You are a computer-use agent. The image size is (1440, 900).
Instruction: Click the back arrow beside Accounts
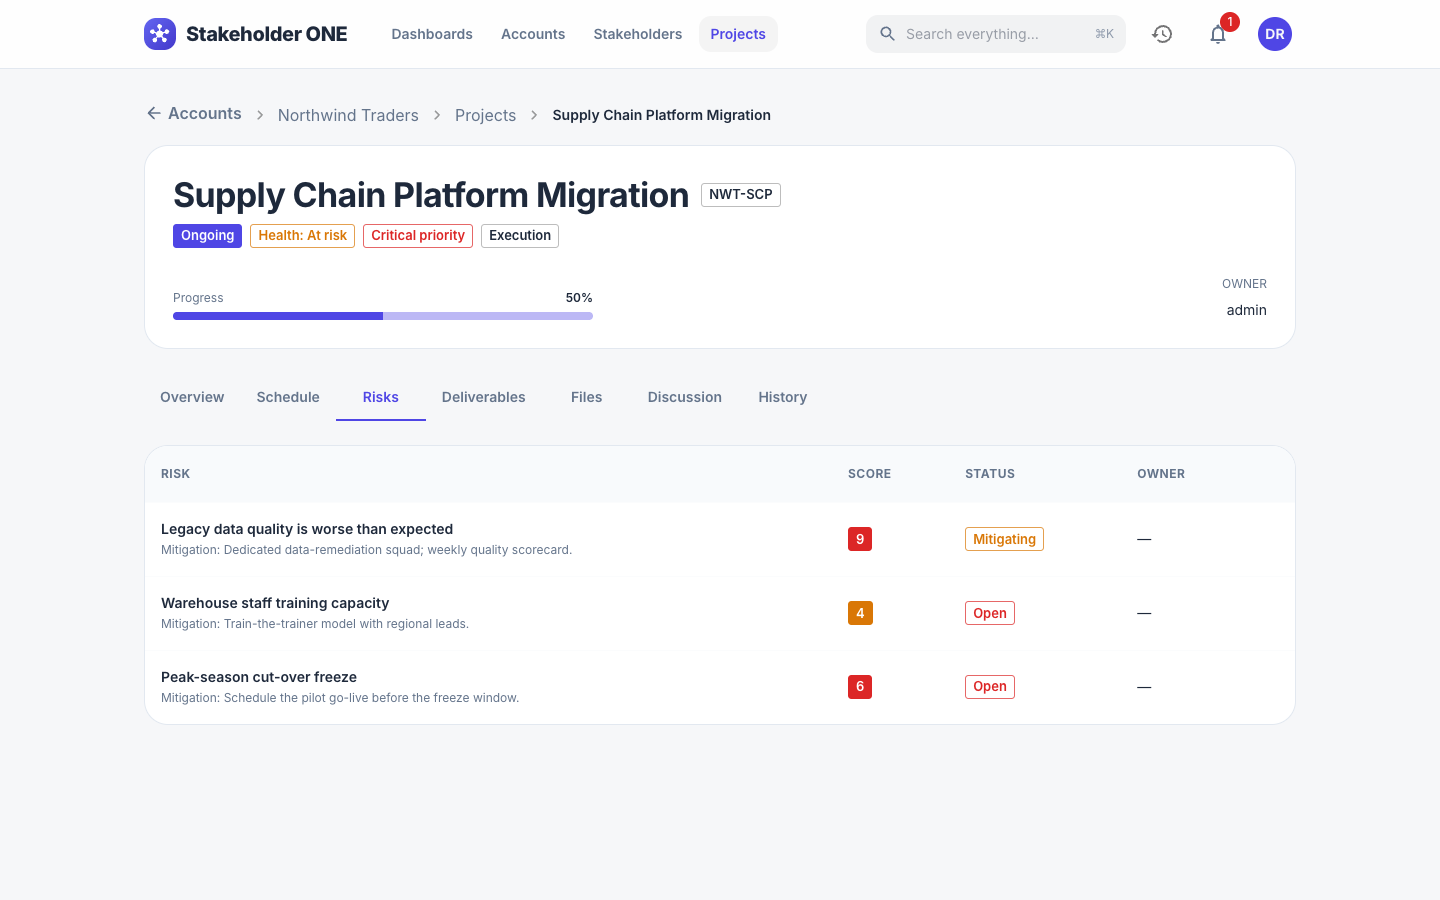click(x=154, y=113)
